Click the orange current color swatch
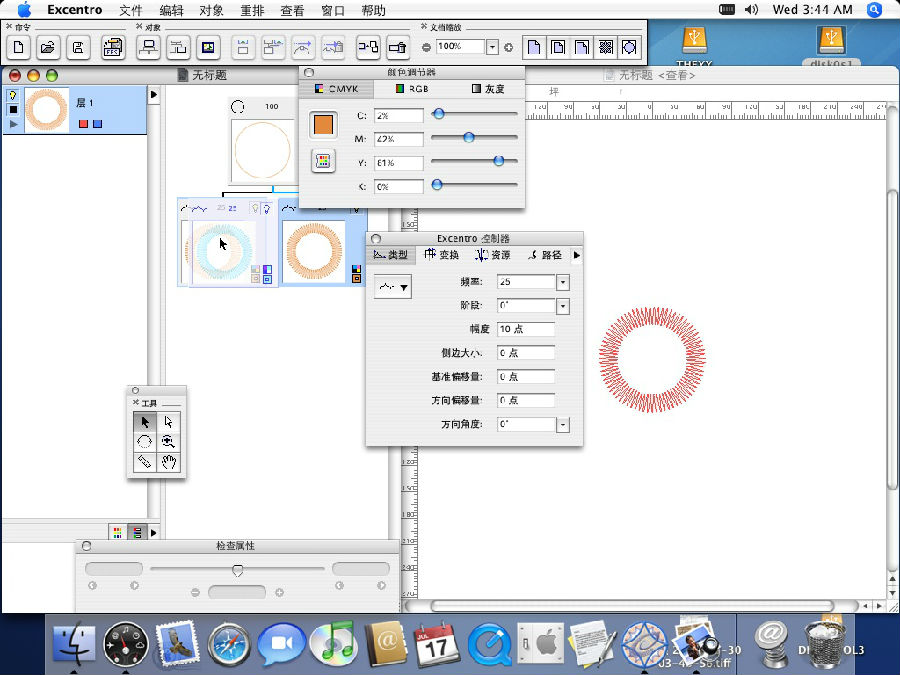Viewport: 900px width, 675px height. click(322, 125)
